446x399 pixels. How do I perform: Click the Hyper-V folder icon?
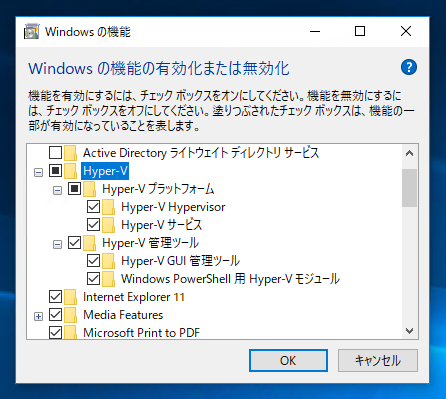(71, 171)
